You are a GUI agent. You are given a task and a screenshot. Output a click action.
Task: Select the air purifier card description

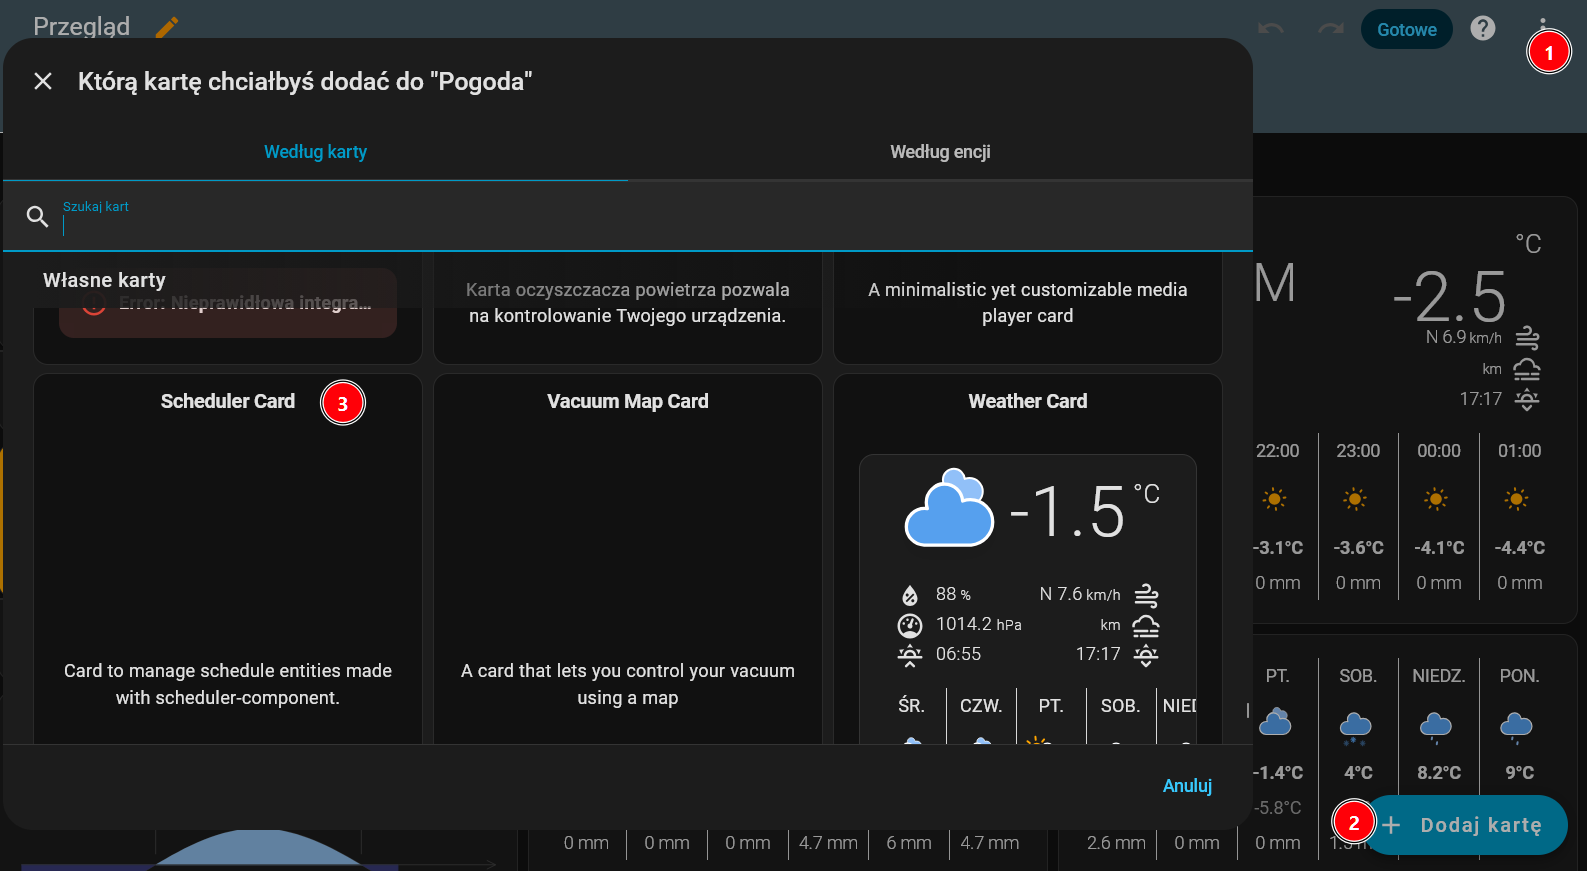coord(628,303)
